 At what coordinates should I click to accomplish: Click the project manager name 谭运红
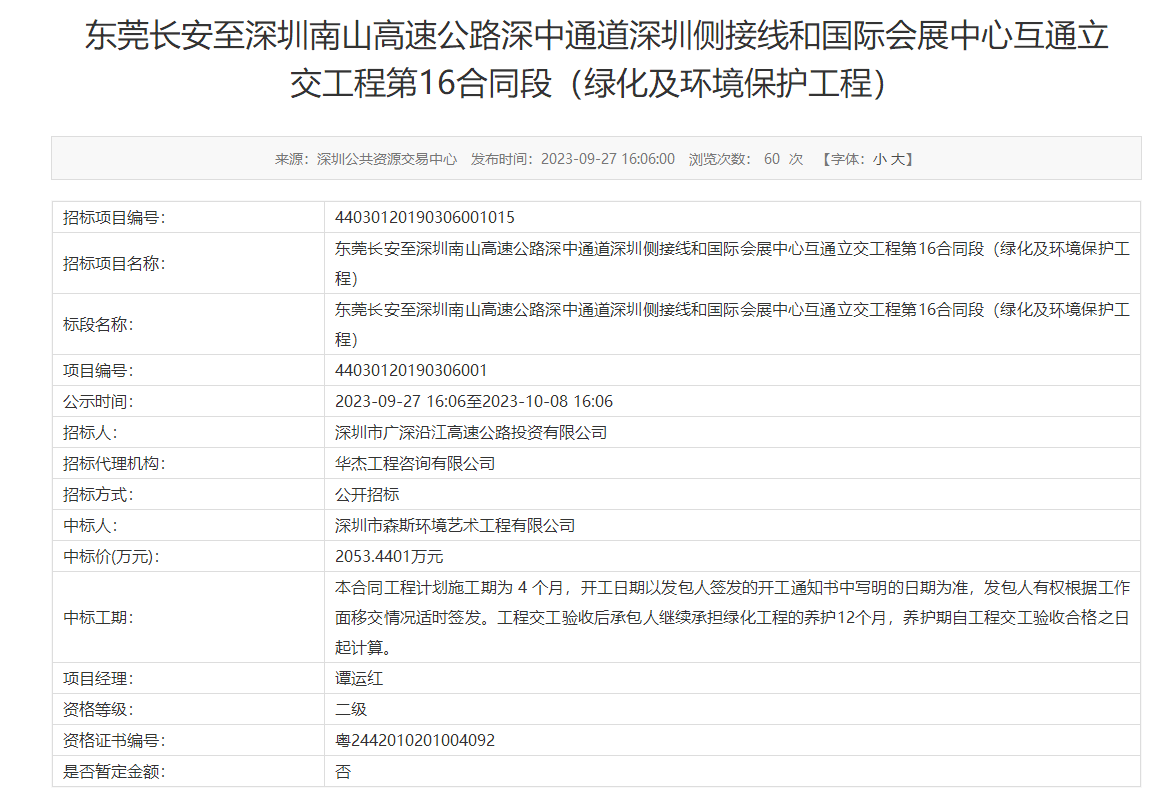[x=359, y=678]
